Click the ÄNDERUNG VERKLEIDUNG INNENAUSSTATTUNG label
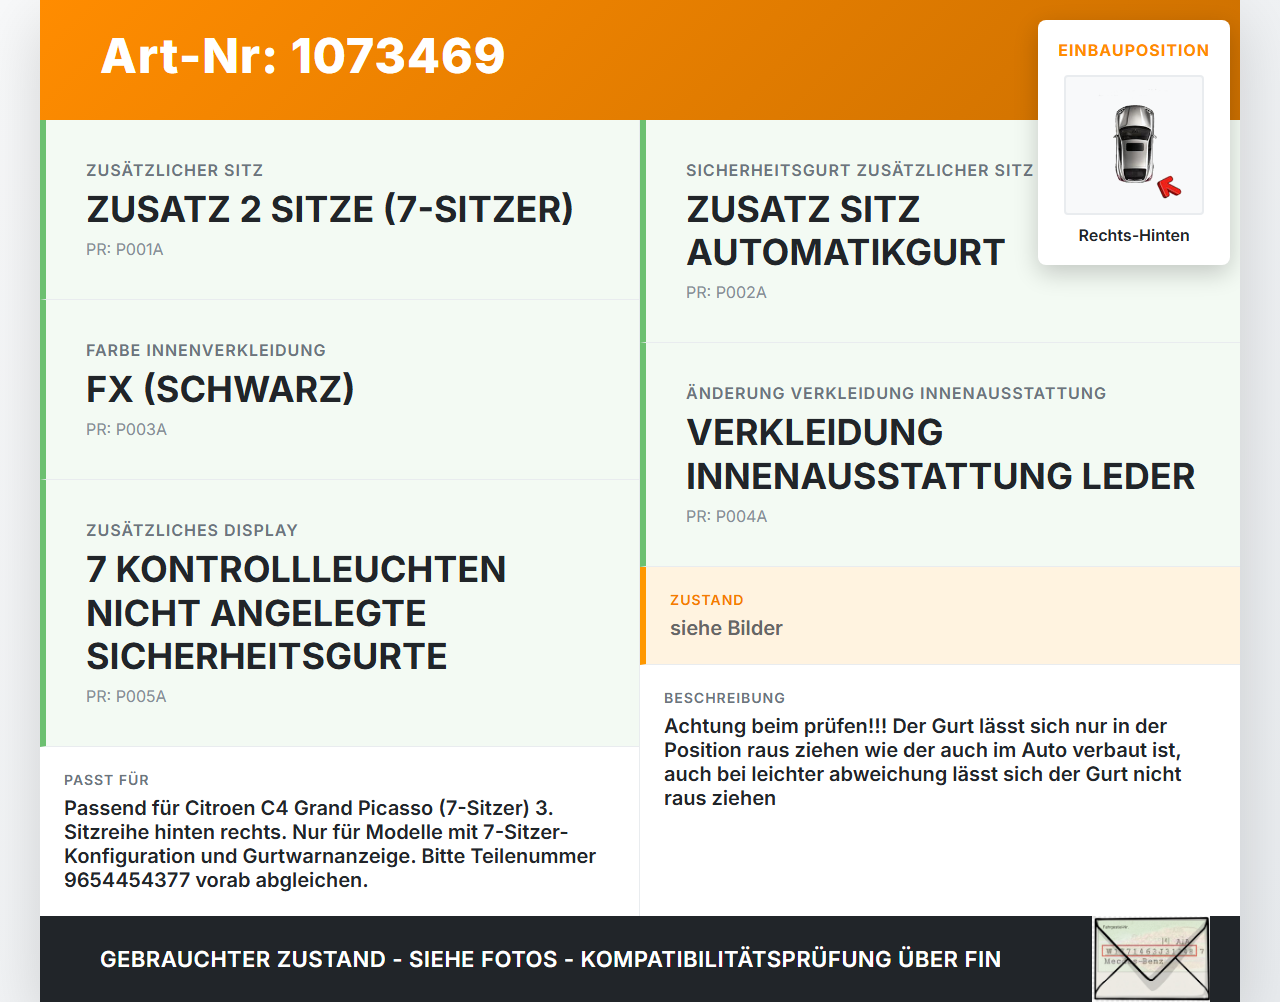 click(x=896, y=393)
